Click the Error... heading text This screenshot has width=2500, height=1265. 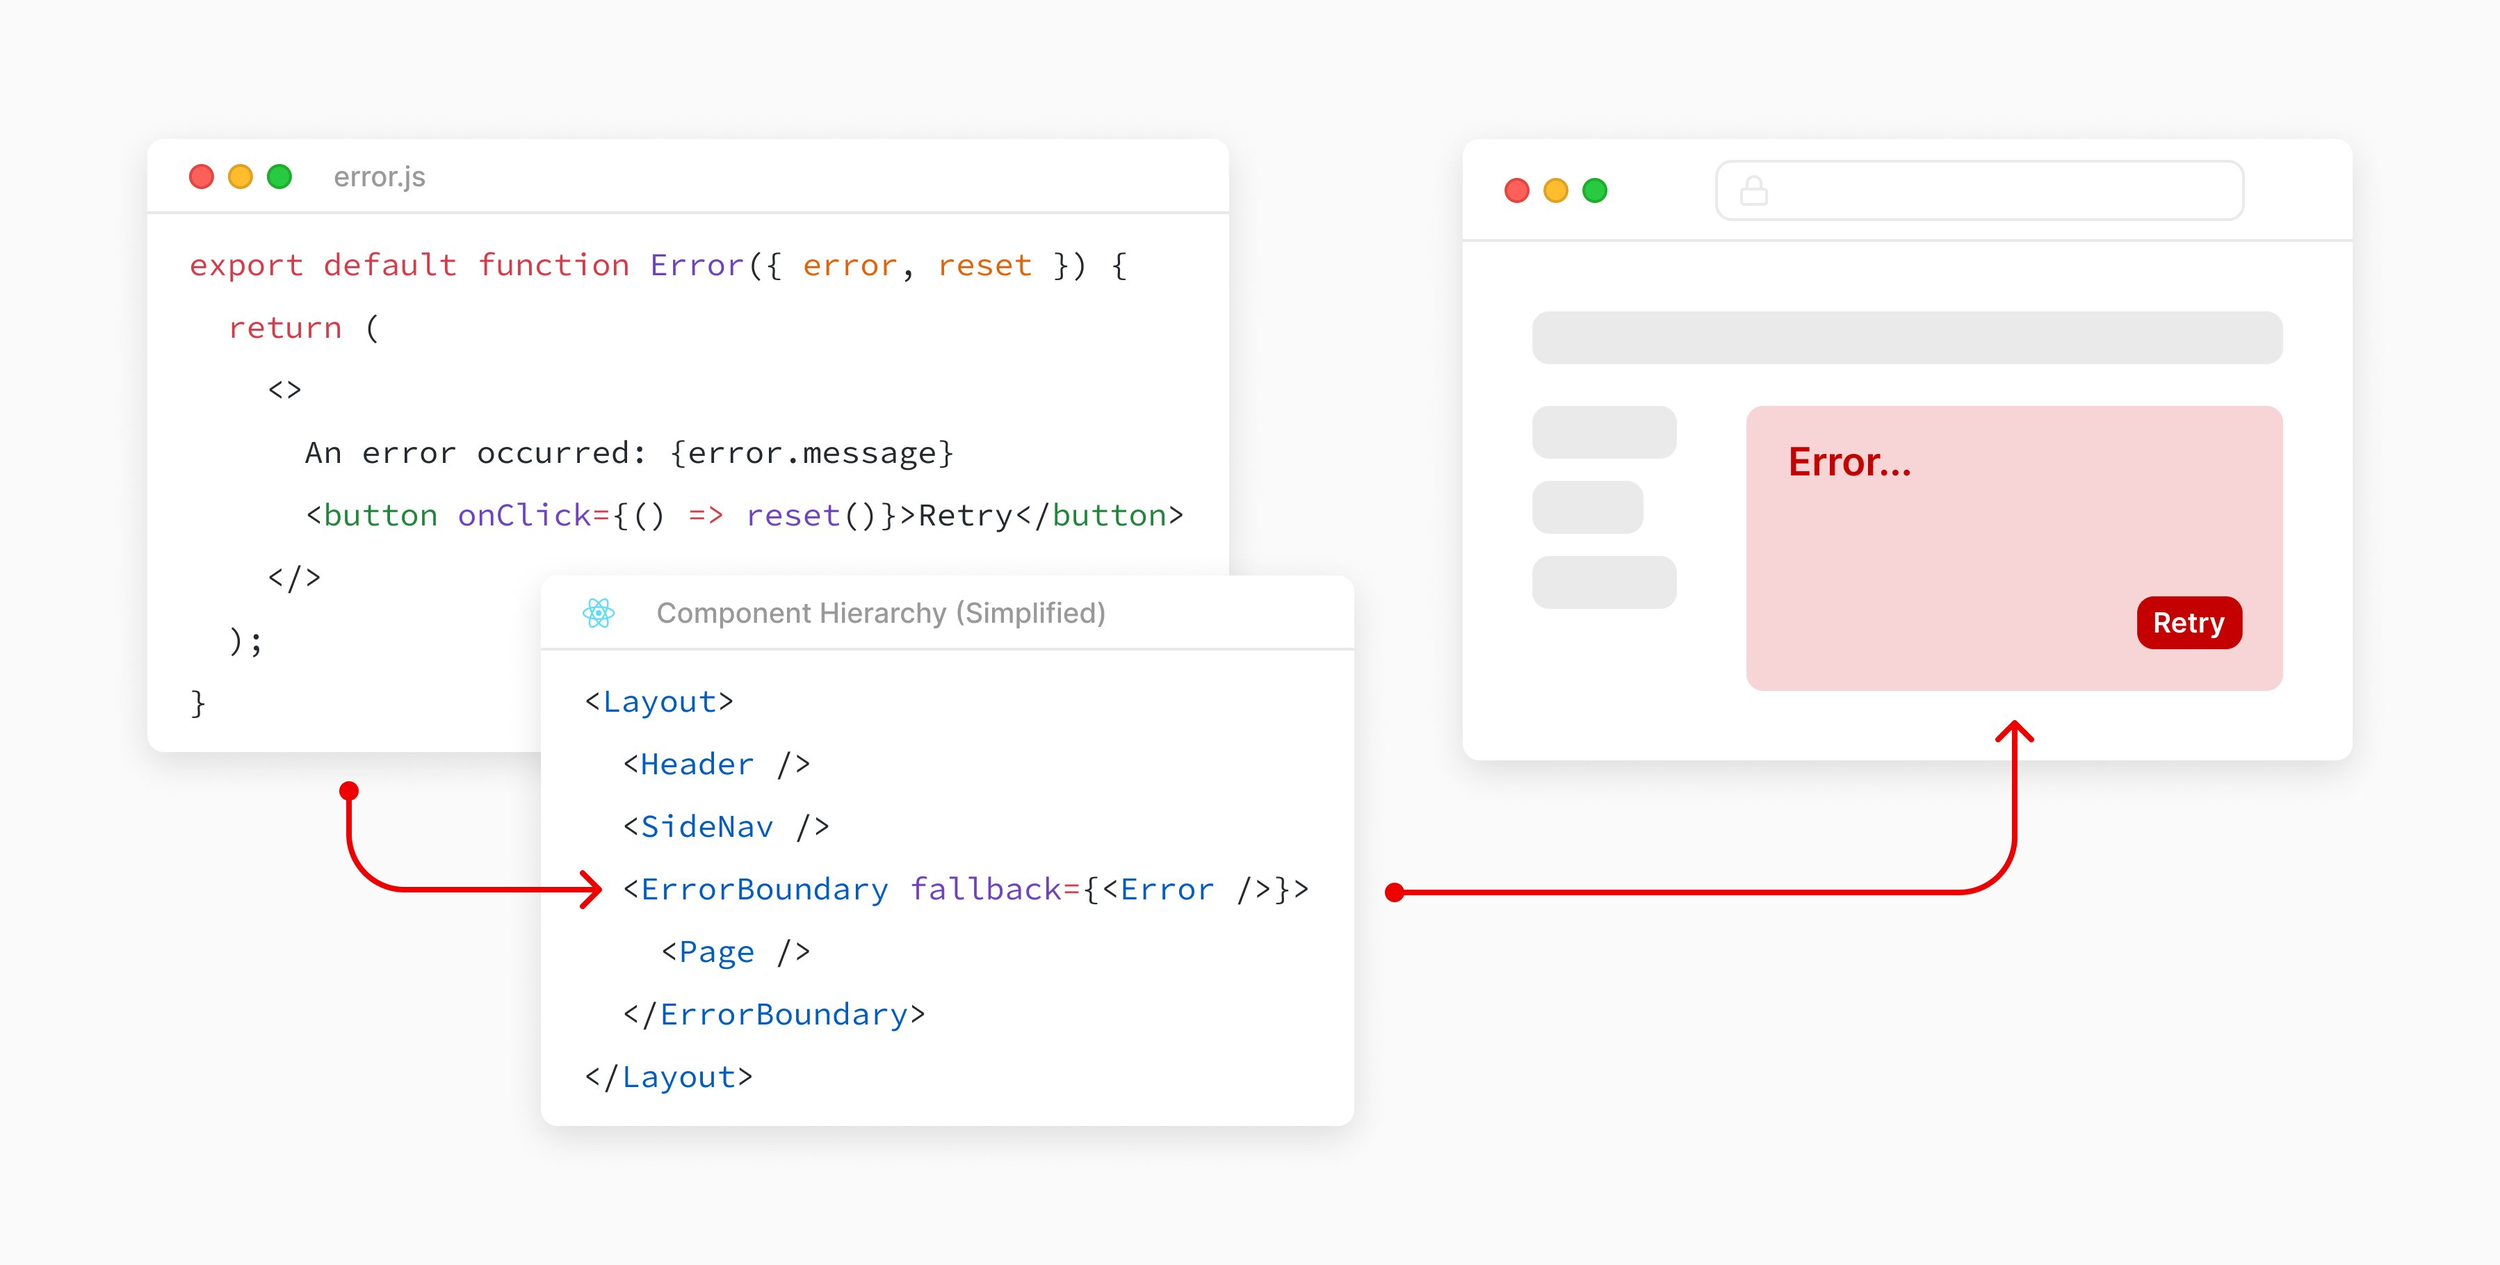tap(1848, 462)
